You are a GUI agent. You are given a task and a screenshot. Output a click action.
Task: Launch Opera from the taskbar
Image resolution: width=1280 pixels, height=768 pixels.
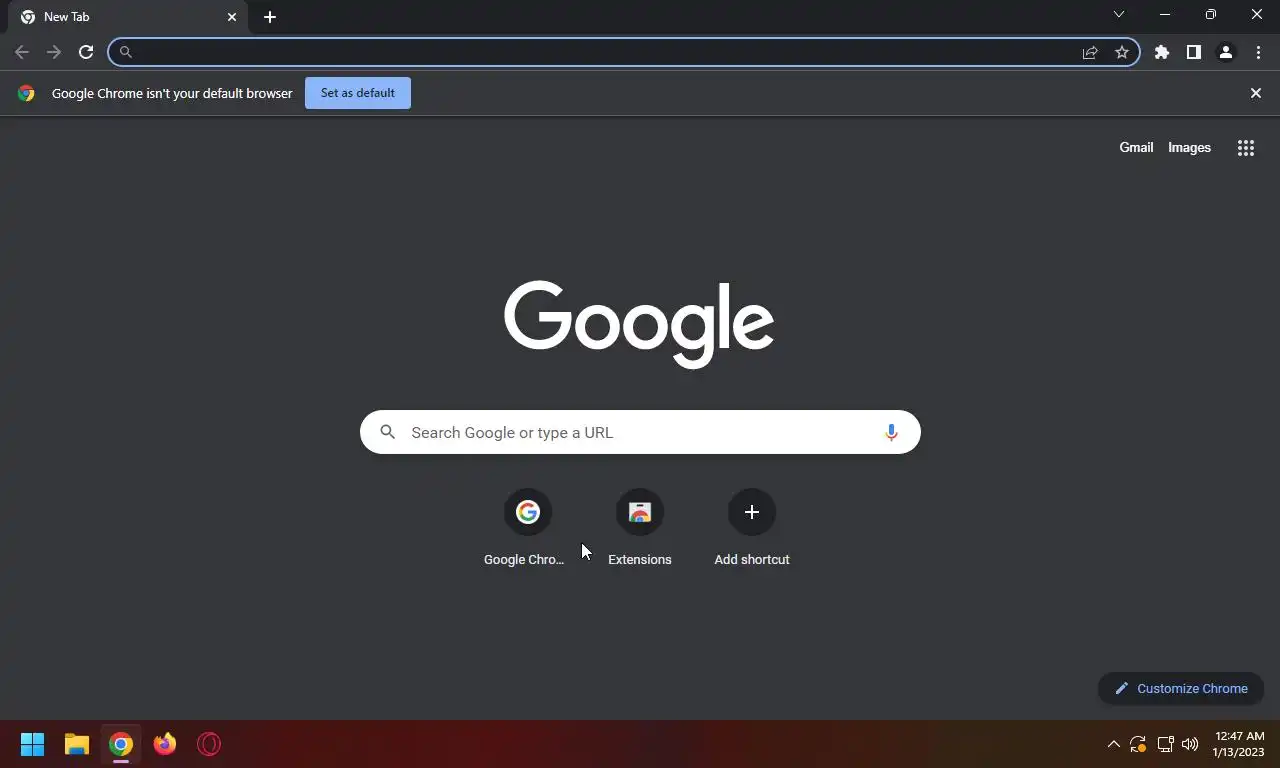pos(209,744)
